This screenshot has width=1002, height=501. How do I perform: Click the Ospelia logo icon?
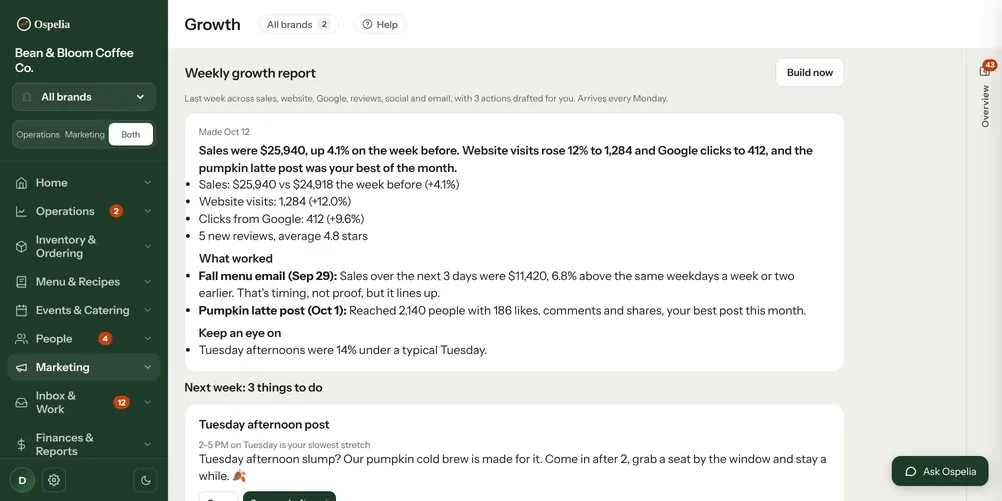click(24, 24)
